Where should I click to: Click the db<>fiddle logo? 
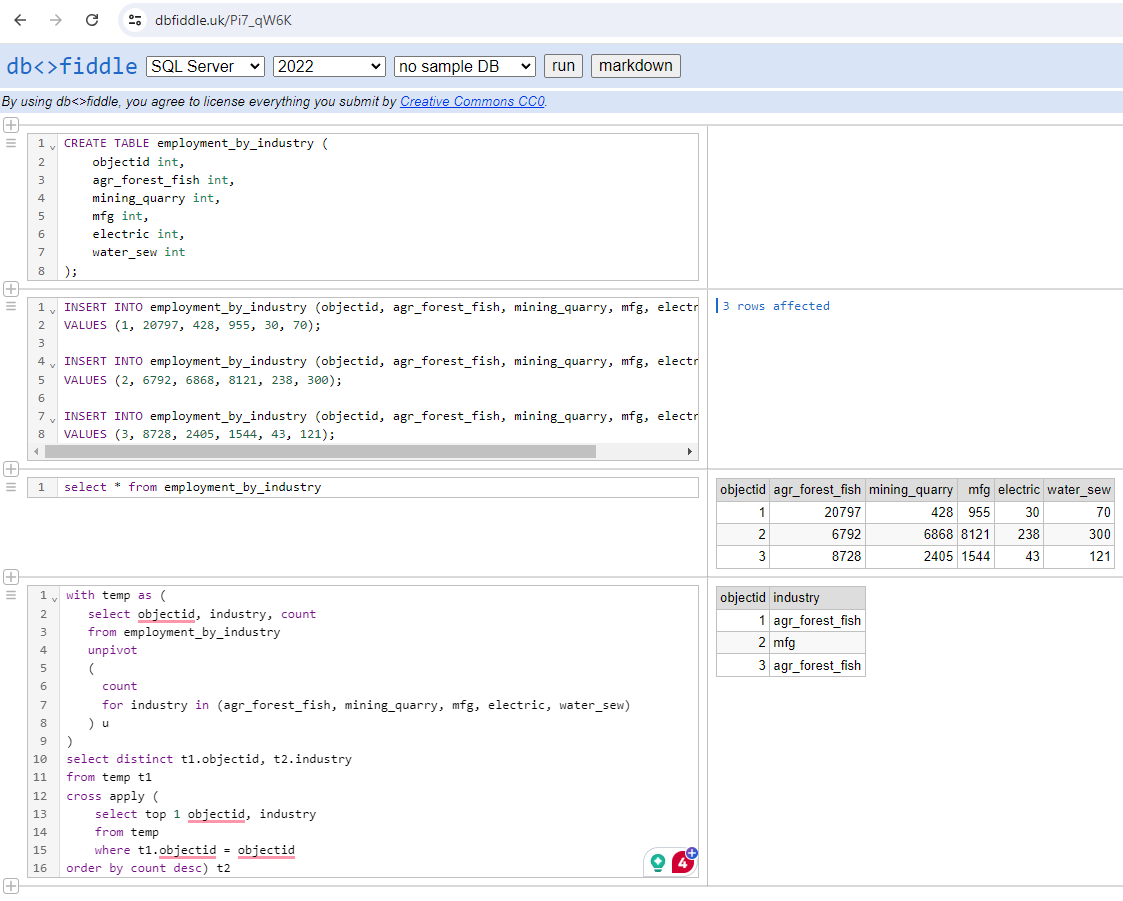click(x=70, y=66)
